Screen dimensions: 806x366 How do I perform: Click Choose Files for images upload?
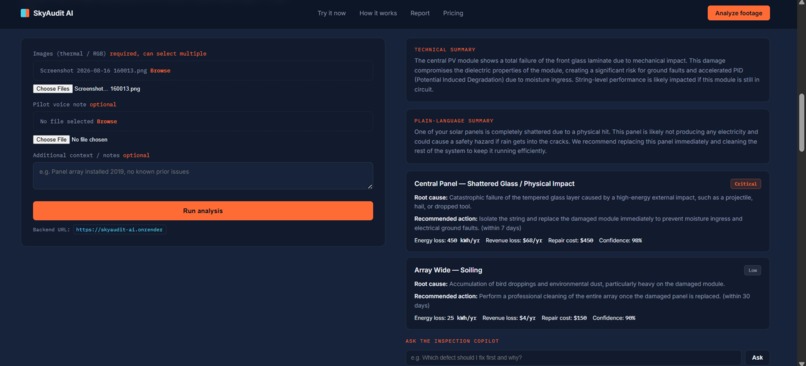(x=53, y=89)
